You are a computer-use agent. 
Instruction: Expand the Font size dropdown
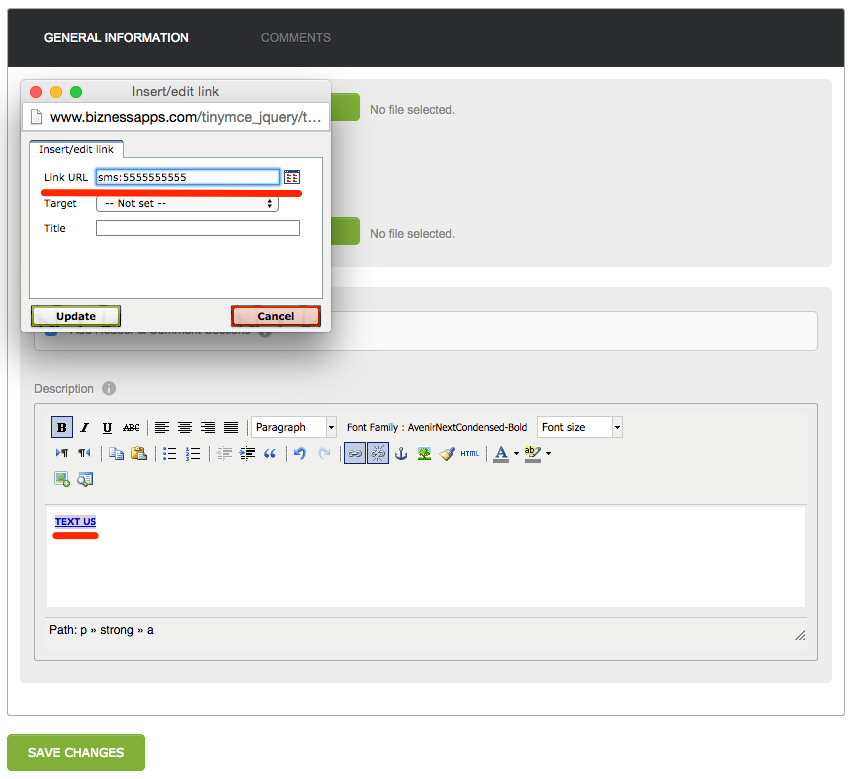coord(580,427)
